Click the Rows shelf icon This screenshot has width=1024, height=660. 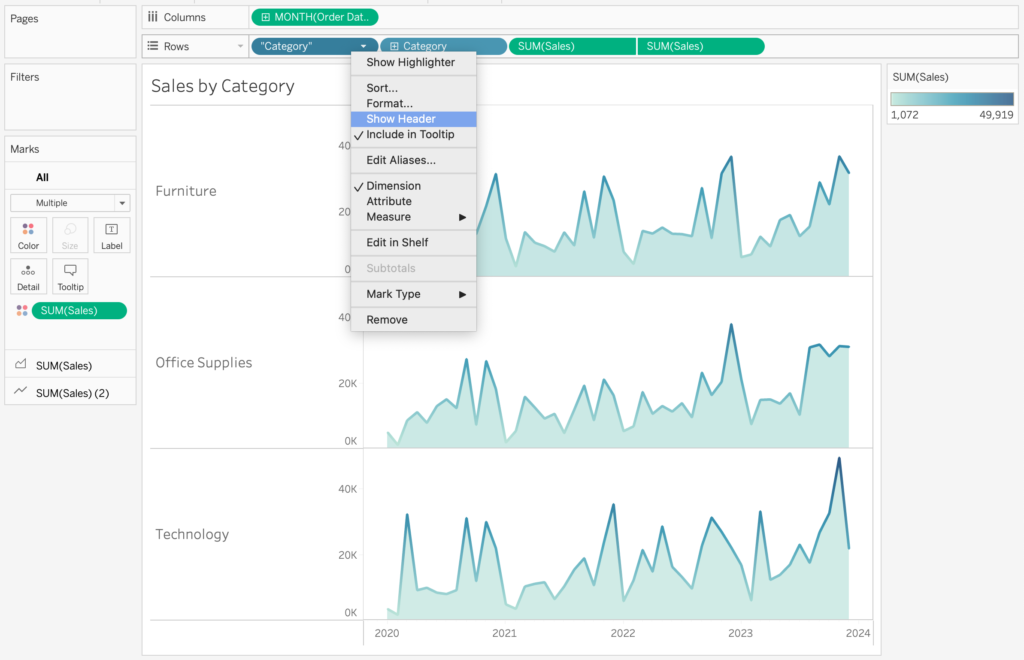coord(152,46)
